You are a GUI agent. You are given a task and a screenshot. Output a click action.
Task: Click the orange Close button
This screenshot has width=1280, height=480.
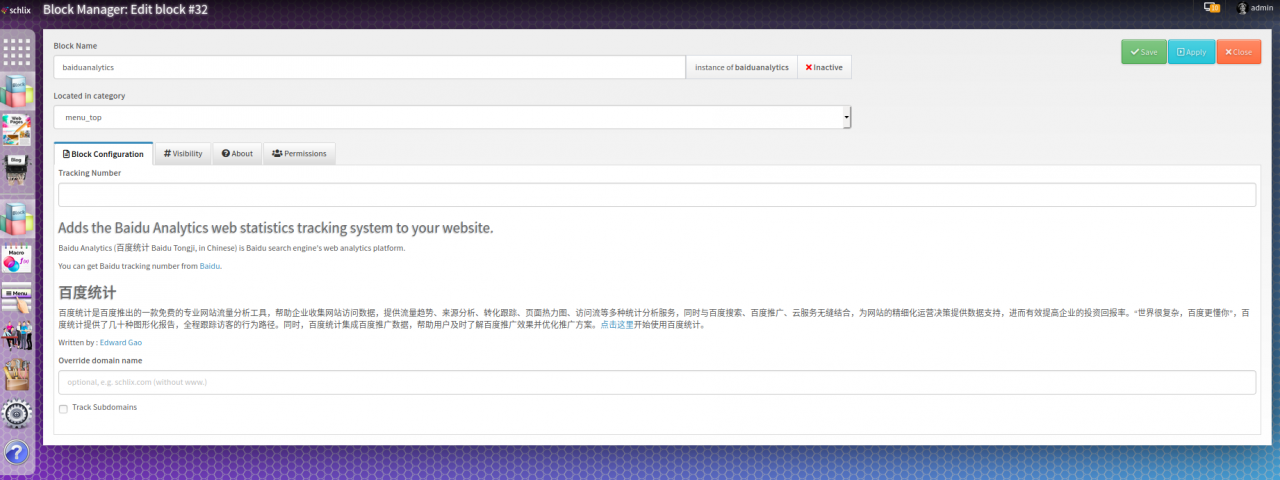[x=1239, y=52]
